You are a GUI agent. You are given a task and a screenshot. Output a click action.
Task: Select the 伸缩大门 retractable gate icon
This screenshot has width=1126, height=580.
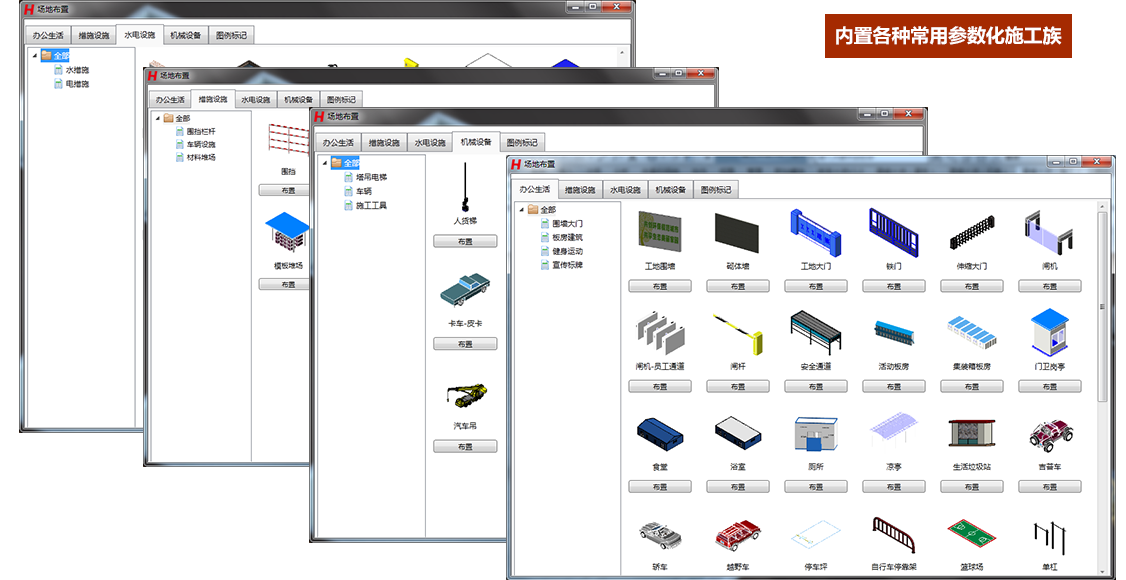click(971, 233)
